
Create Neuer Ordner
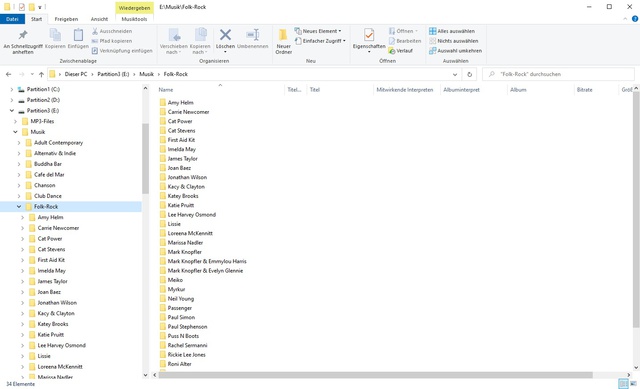pos(283,41)
